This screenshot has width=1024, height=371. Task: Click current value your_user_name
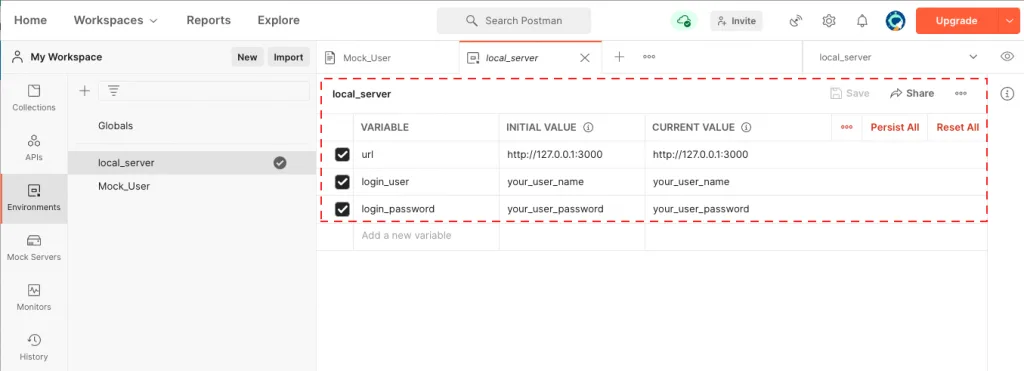point(691,182)
